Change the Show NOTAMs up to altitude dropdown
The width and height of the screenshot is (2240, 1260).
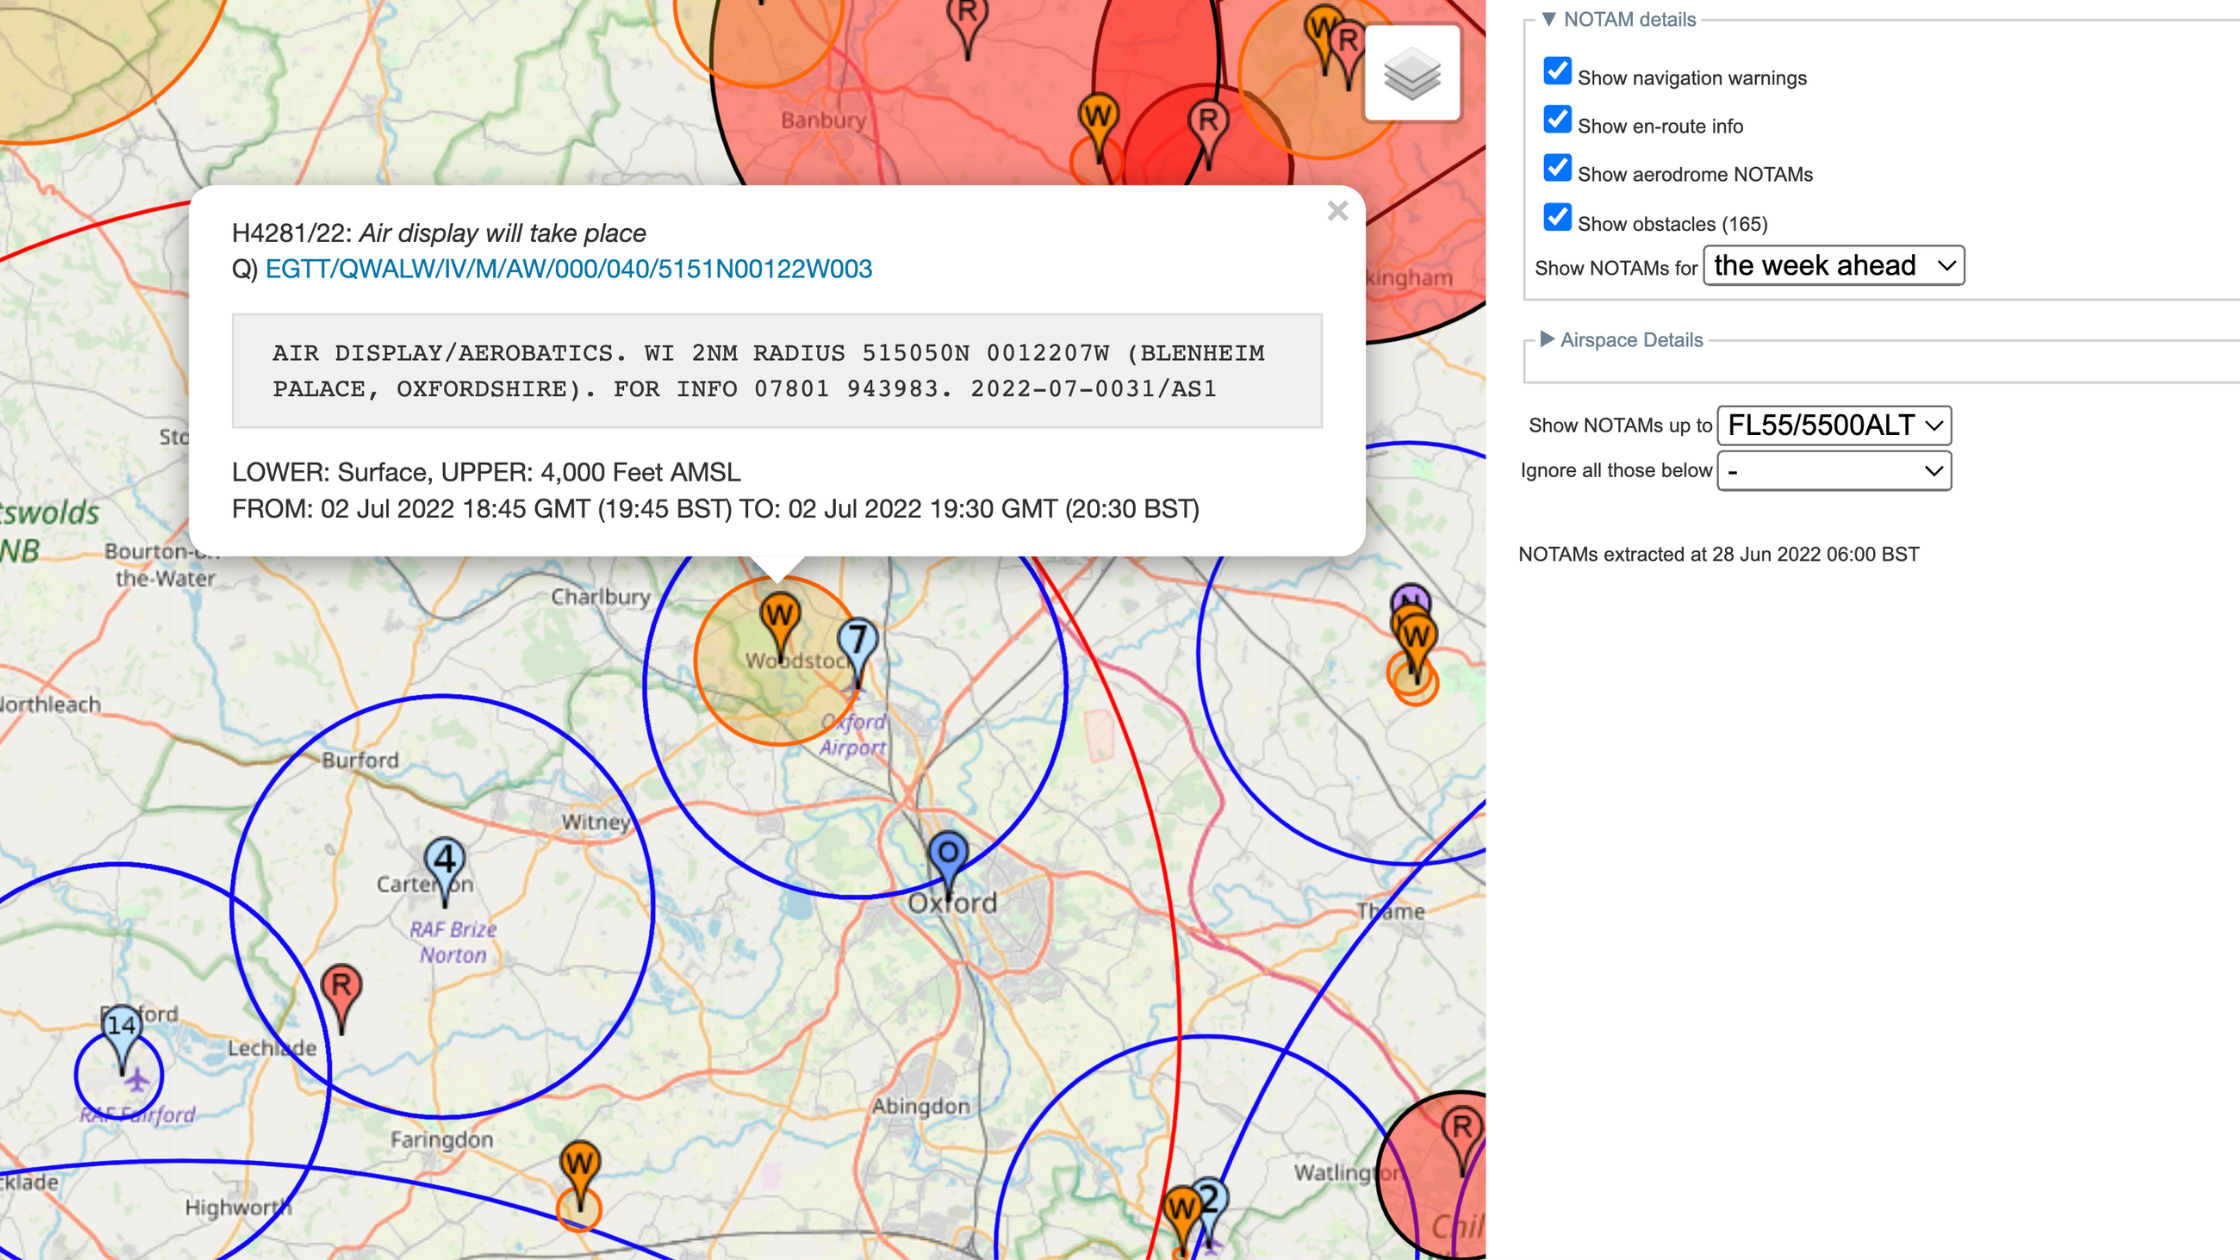point(1833,425)
